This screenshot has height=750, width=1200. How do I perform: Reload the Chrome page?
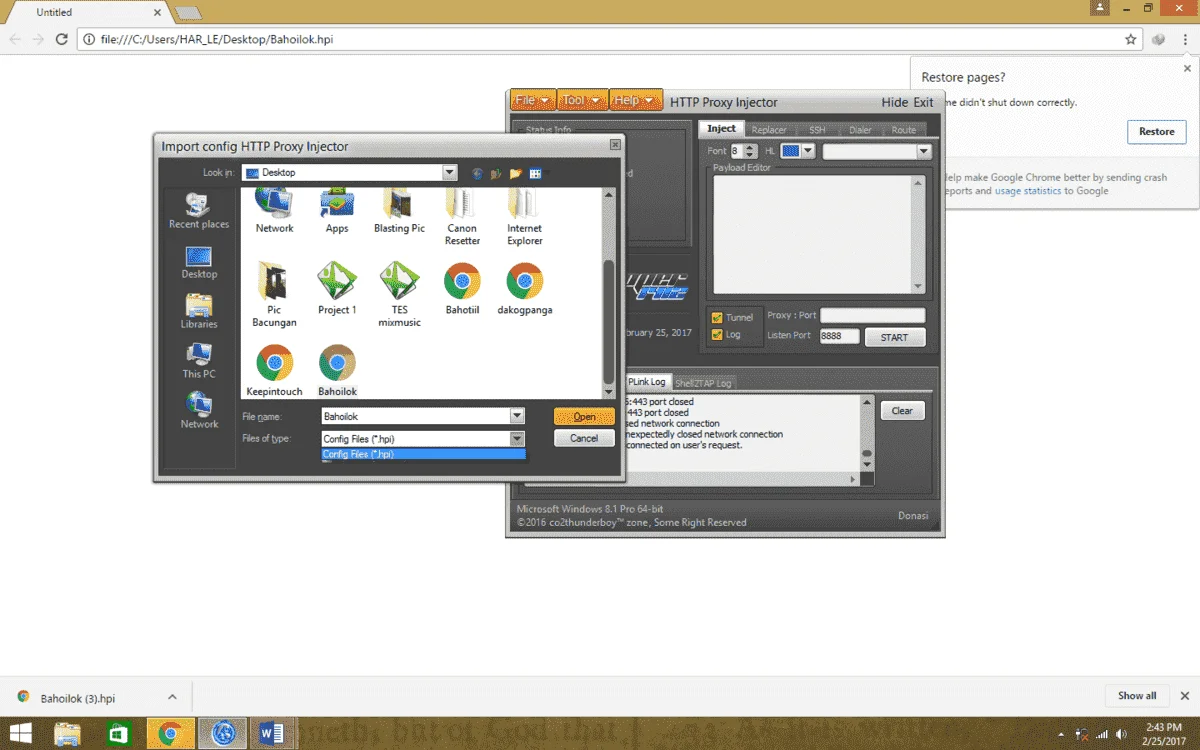(62, 39)
